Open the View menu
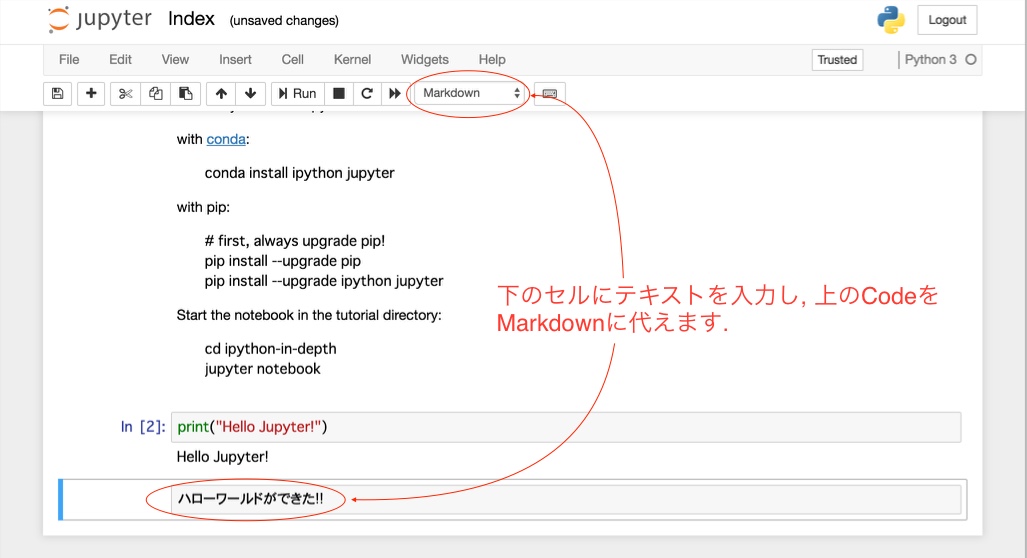This screenshot has height=558, width=1027. [175, 60]
